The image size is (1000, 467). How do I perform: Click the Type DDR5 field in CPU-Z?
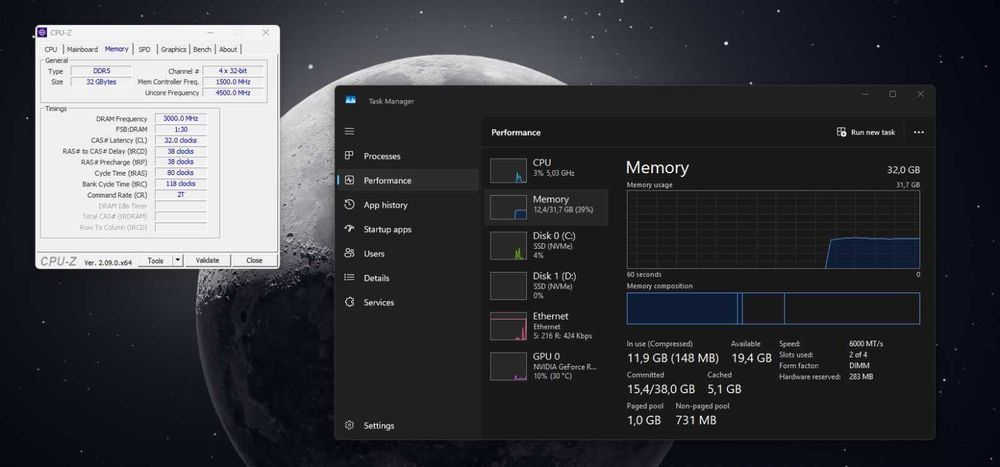pos(100,71)
